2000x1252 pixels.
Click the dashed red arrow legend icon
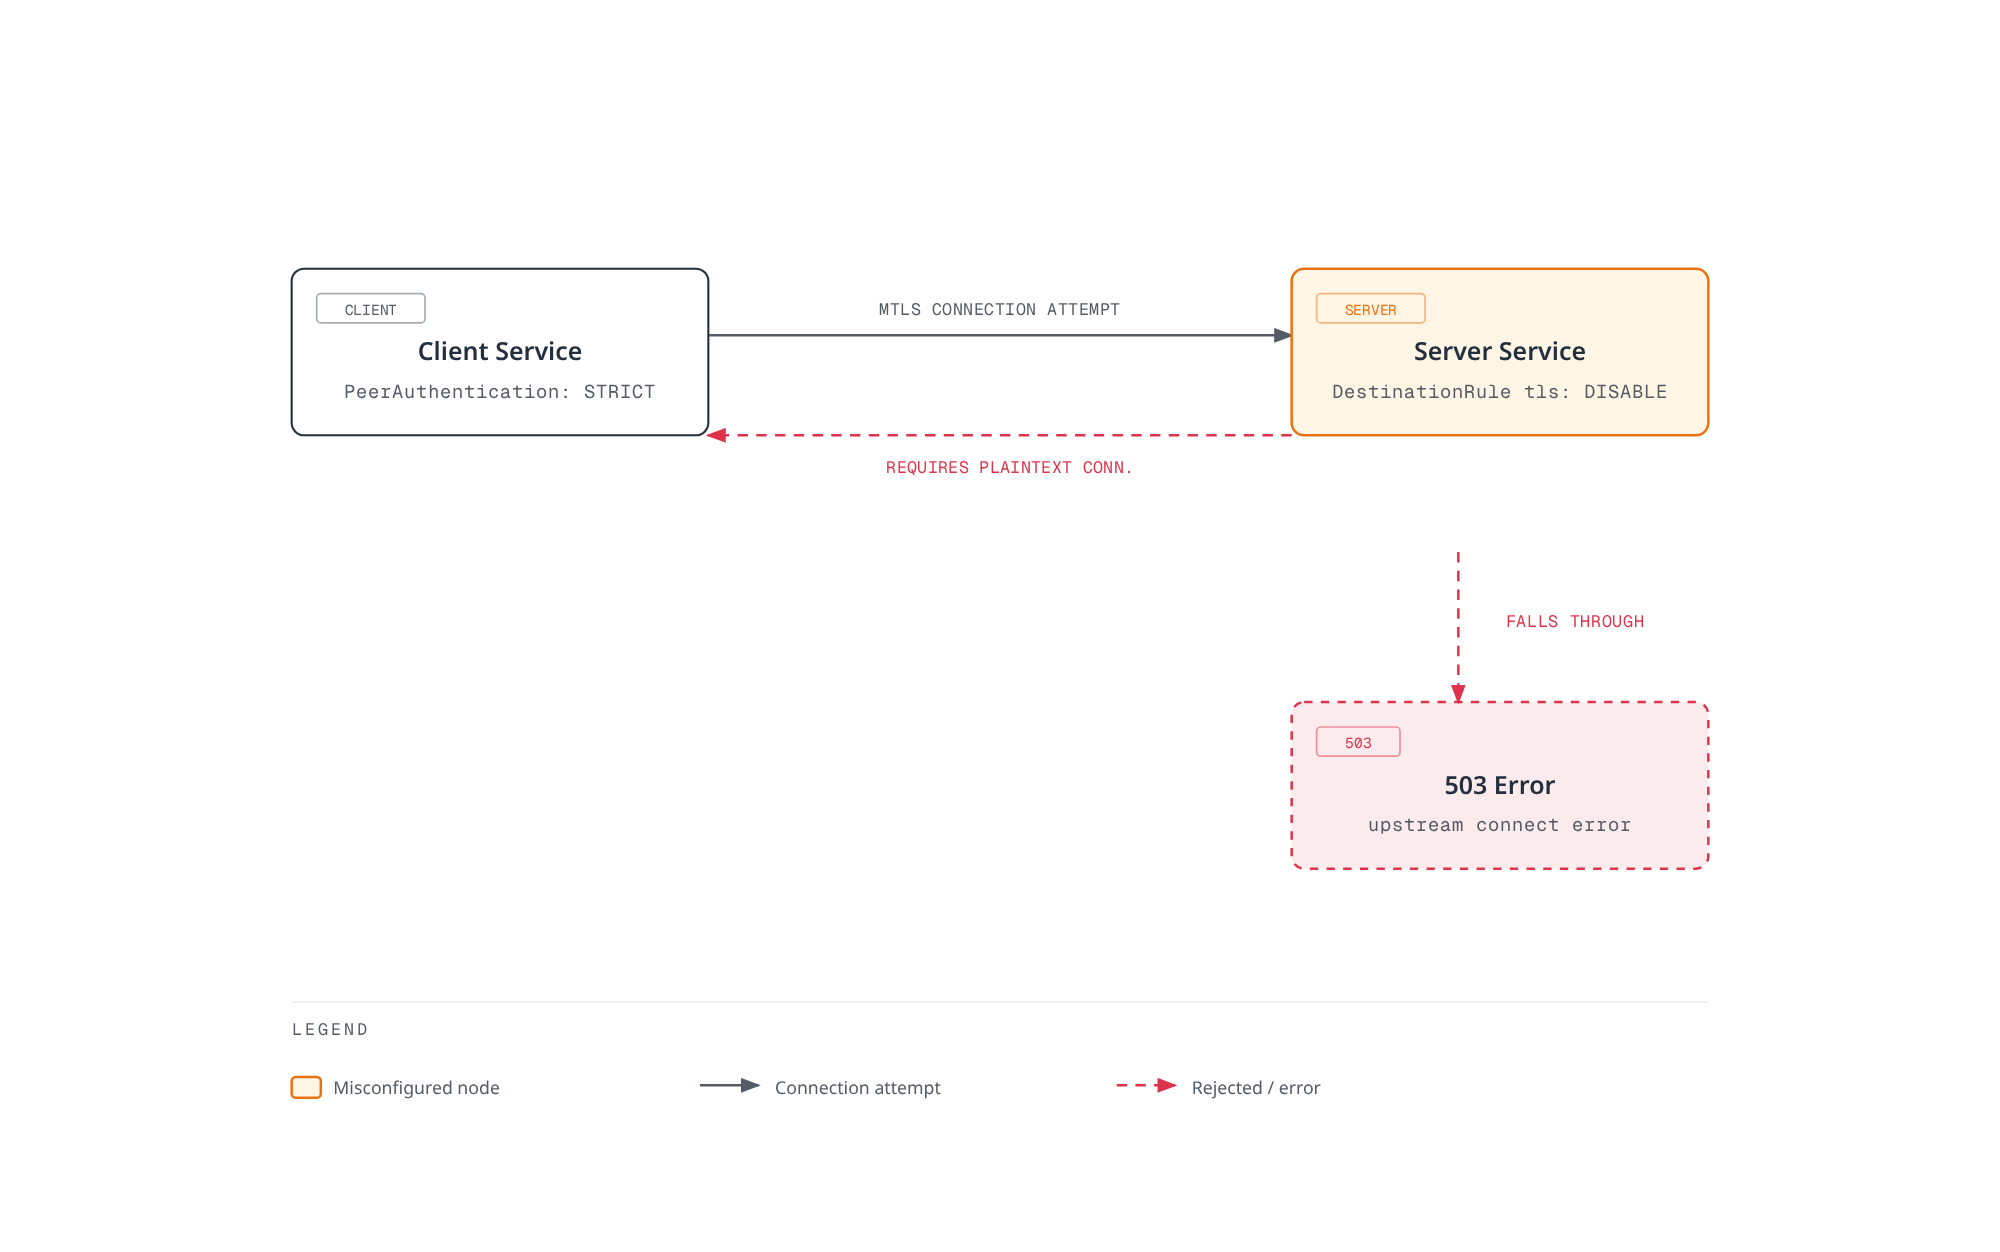(x=1146, y=1086)
